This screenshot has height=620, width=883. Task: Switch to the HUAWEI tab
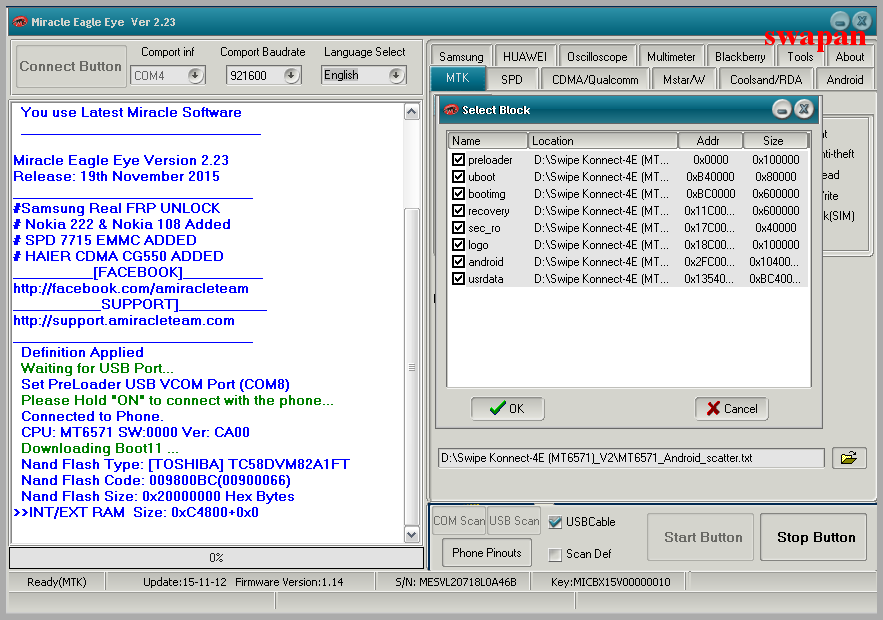[525, 56]
